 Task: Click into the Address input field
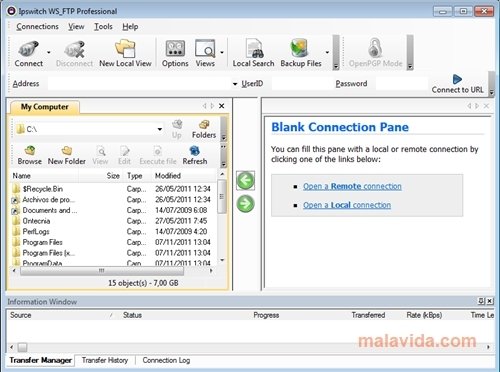coord(139,84)
